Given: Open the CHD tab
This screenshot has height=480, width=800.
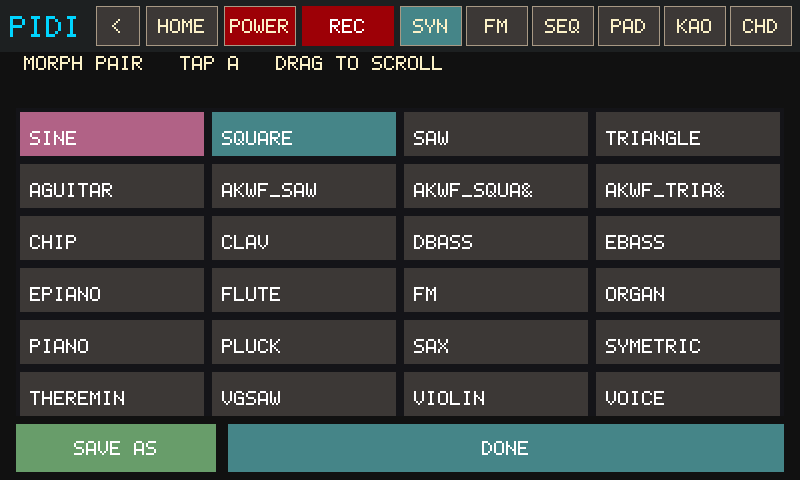Looking at the screenshot, I should 761,26.
